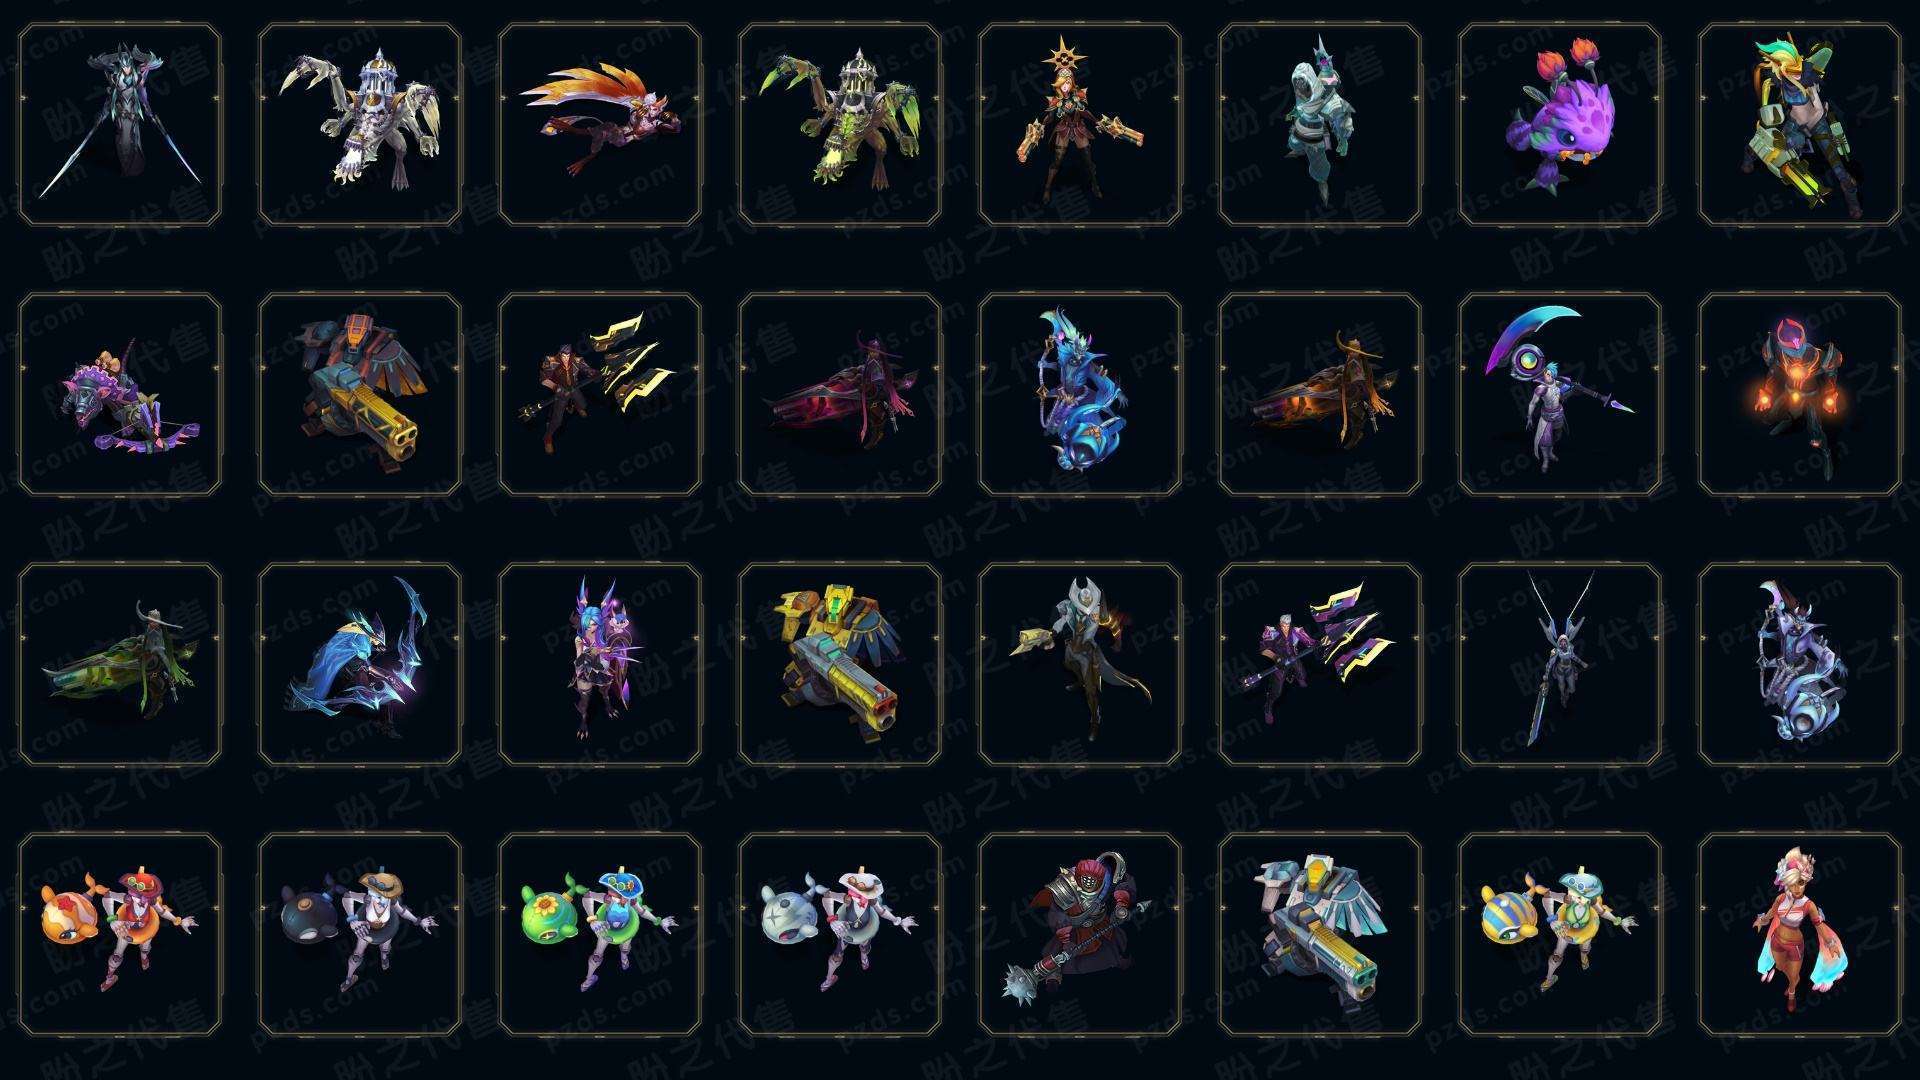Select the white hooded figure thumbnail
Image resolution: width=1920 pixels, height=1080 pixels.
1320,125
